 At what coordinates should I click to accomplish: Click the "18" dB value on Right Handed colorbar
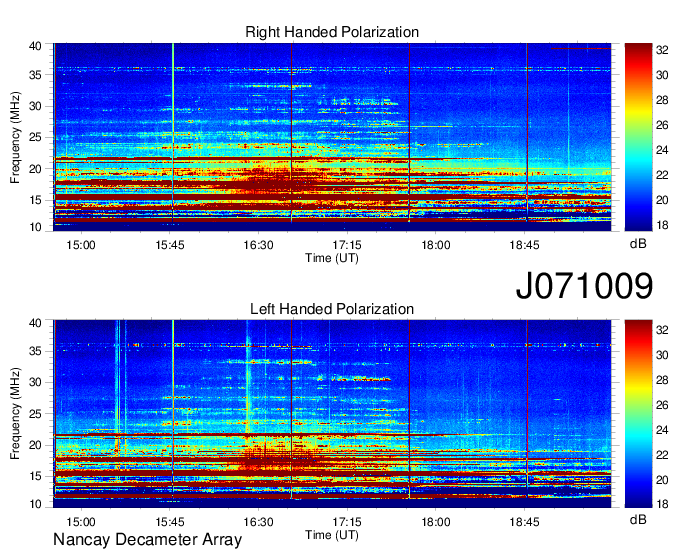662,225
